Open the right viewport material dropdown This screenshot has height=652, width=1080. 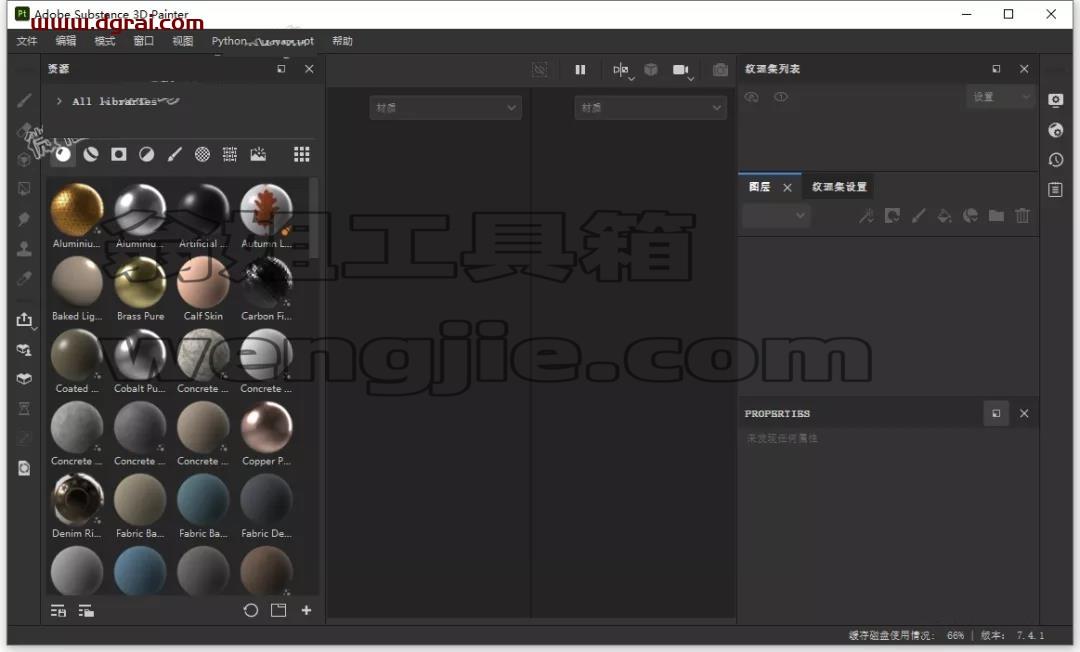pyautogui.click(x=650, y=107)
